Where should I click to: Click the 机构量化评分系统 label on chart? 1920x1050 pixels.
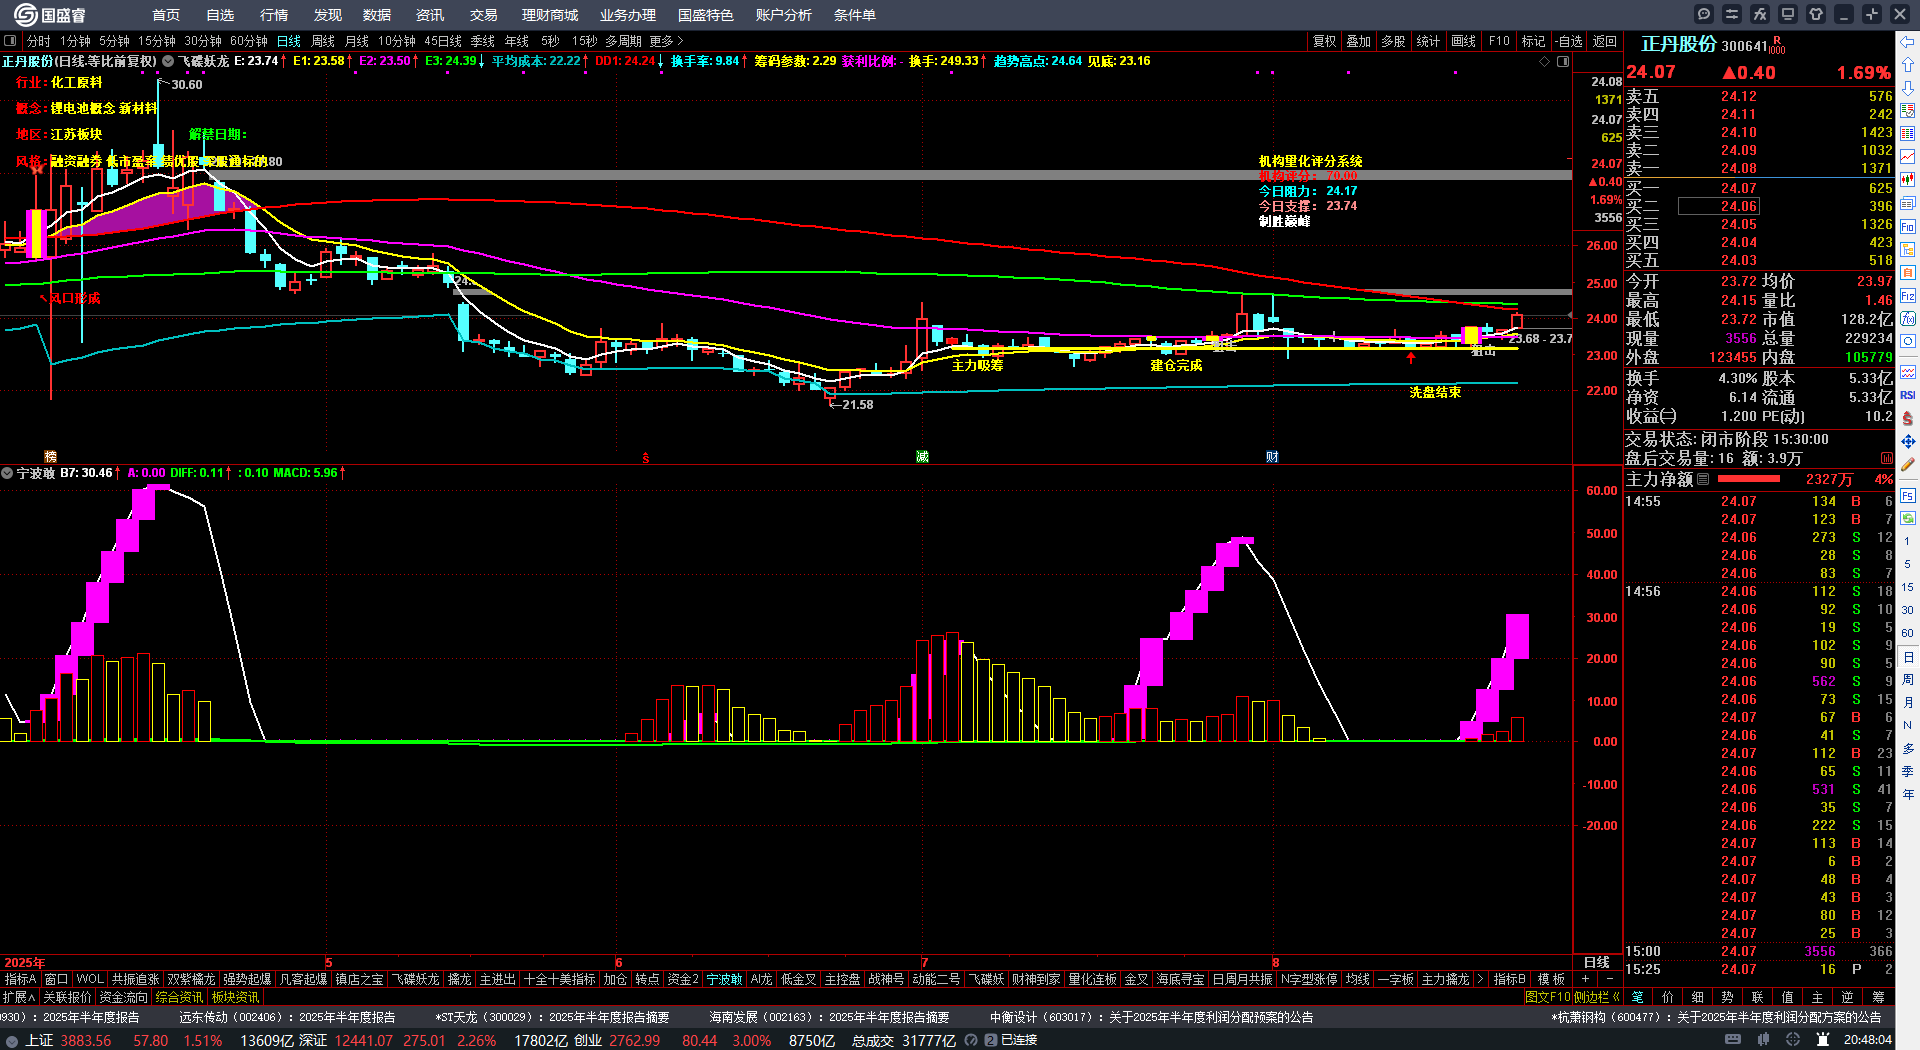[x=1310, y=161]
